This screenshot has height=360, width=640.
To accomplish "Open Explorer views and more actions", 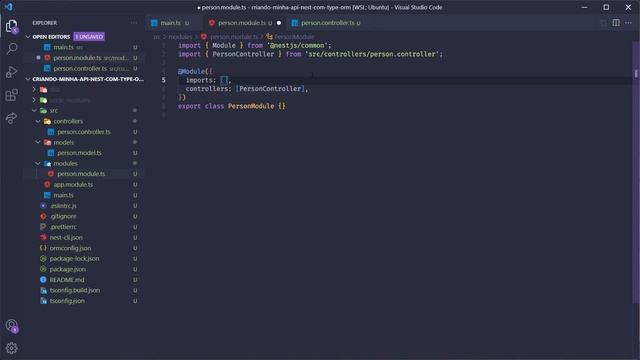I will click(134, 23).
